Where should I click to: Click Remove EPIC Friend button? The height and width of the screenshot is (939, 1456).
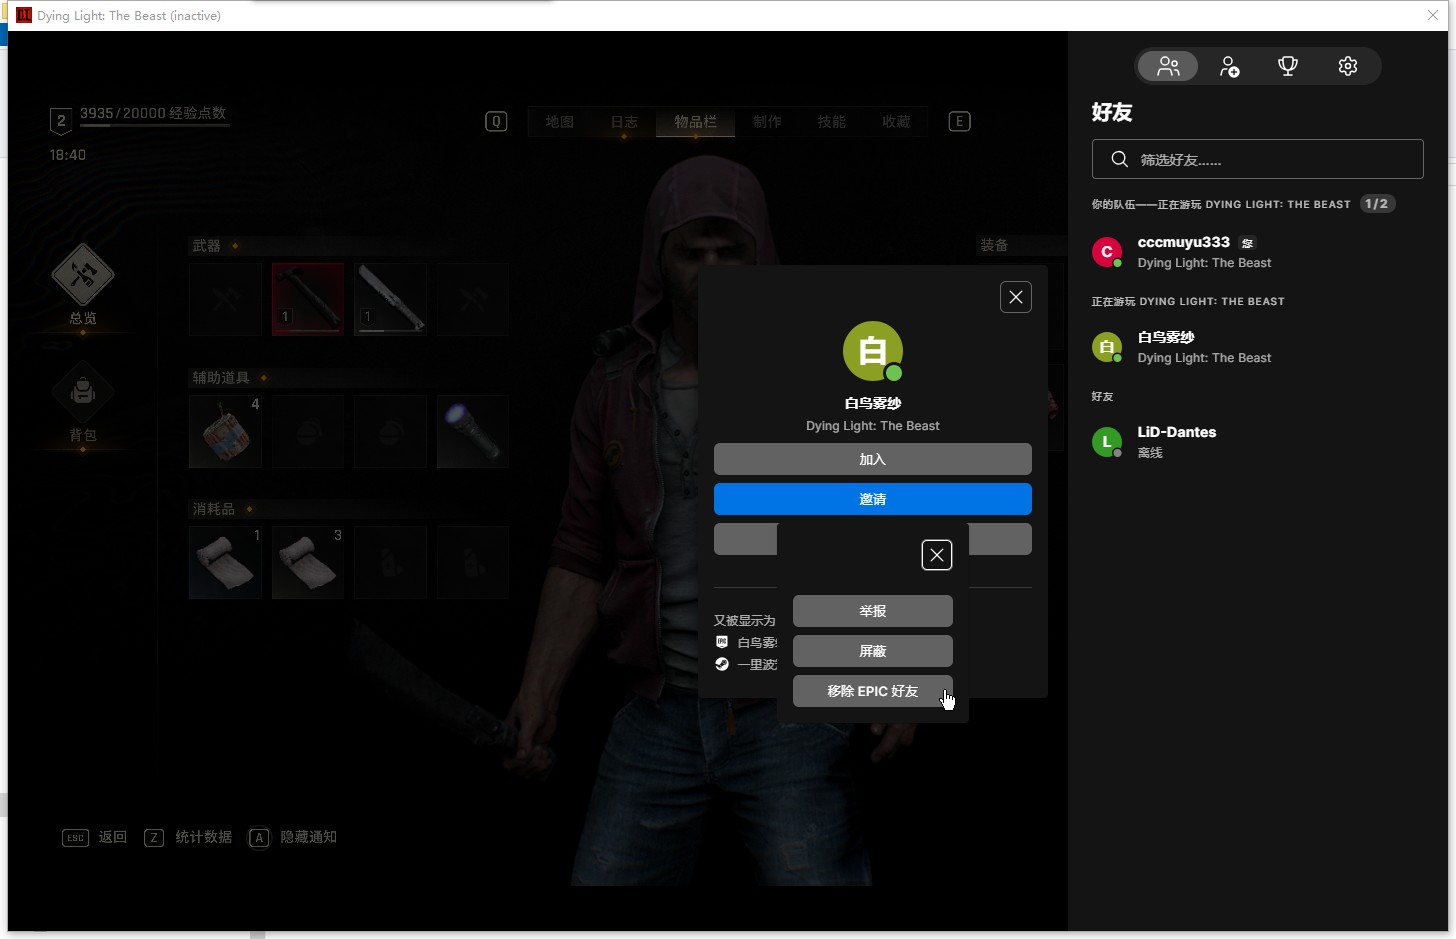pos(872,691)
